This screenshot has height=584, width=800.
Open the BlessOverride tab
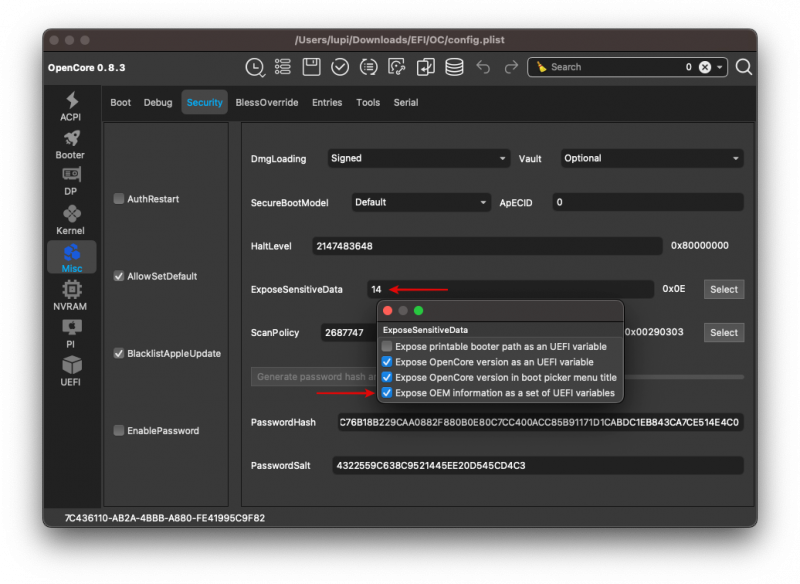[267, 102]
